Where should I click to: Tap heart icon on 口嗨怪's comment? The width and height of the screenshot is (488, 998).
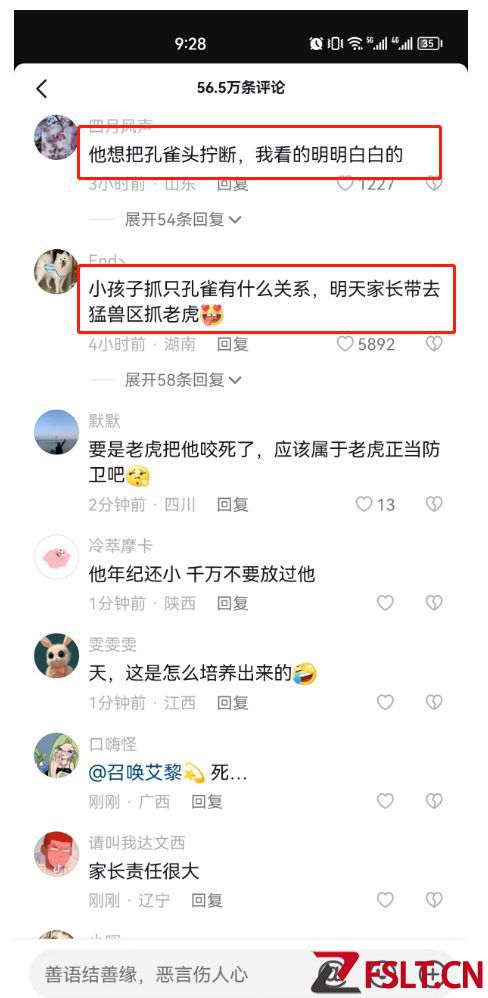coord(386,801)
